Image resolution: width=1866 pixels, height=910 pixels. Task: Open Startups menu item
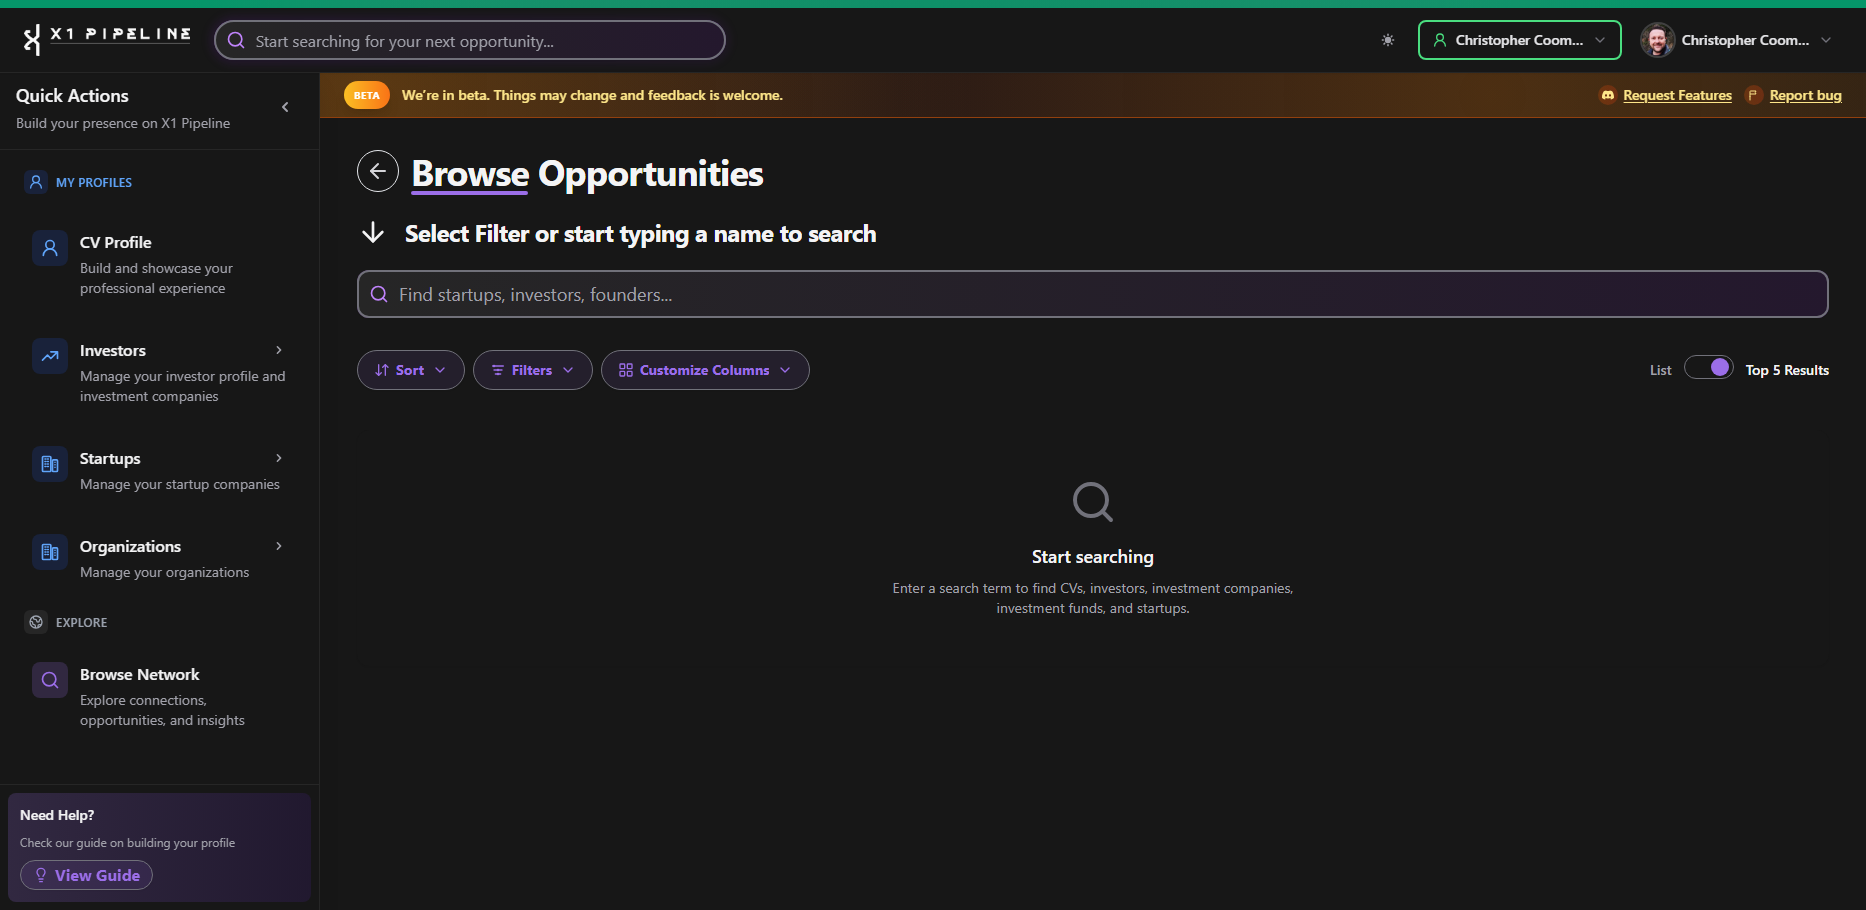pyautogui.click(x=160, y=470)
